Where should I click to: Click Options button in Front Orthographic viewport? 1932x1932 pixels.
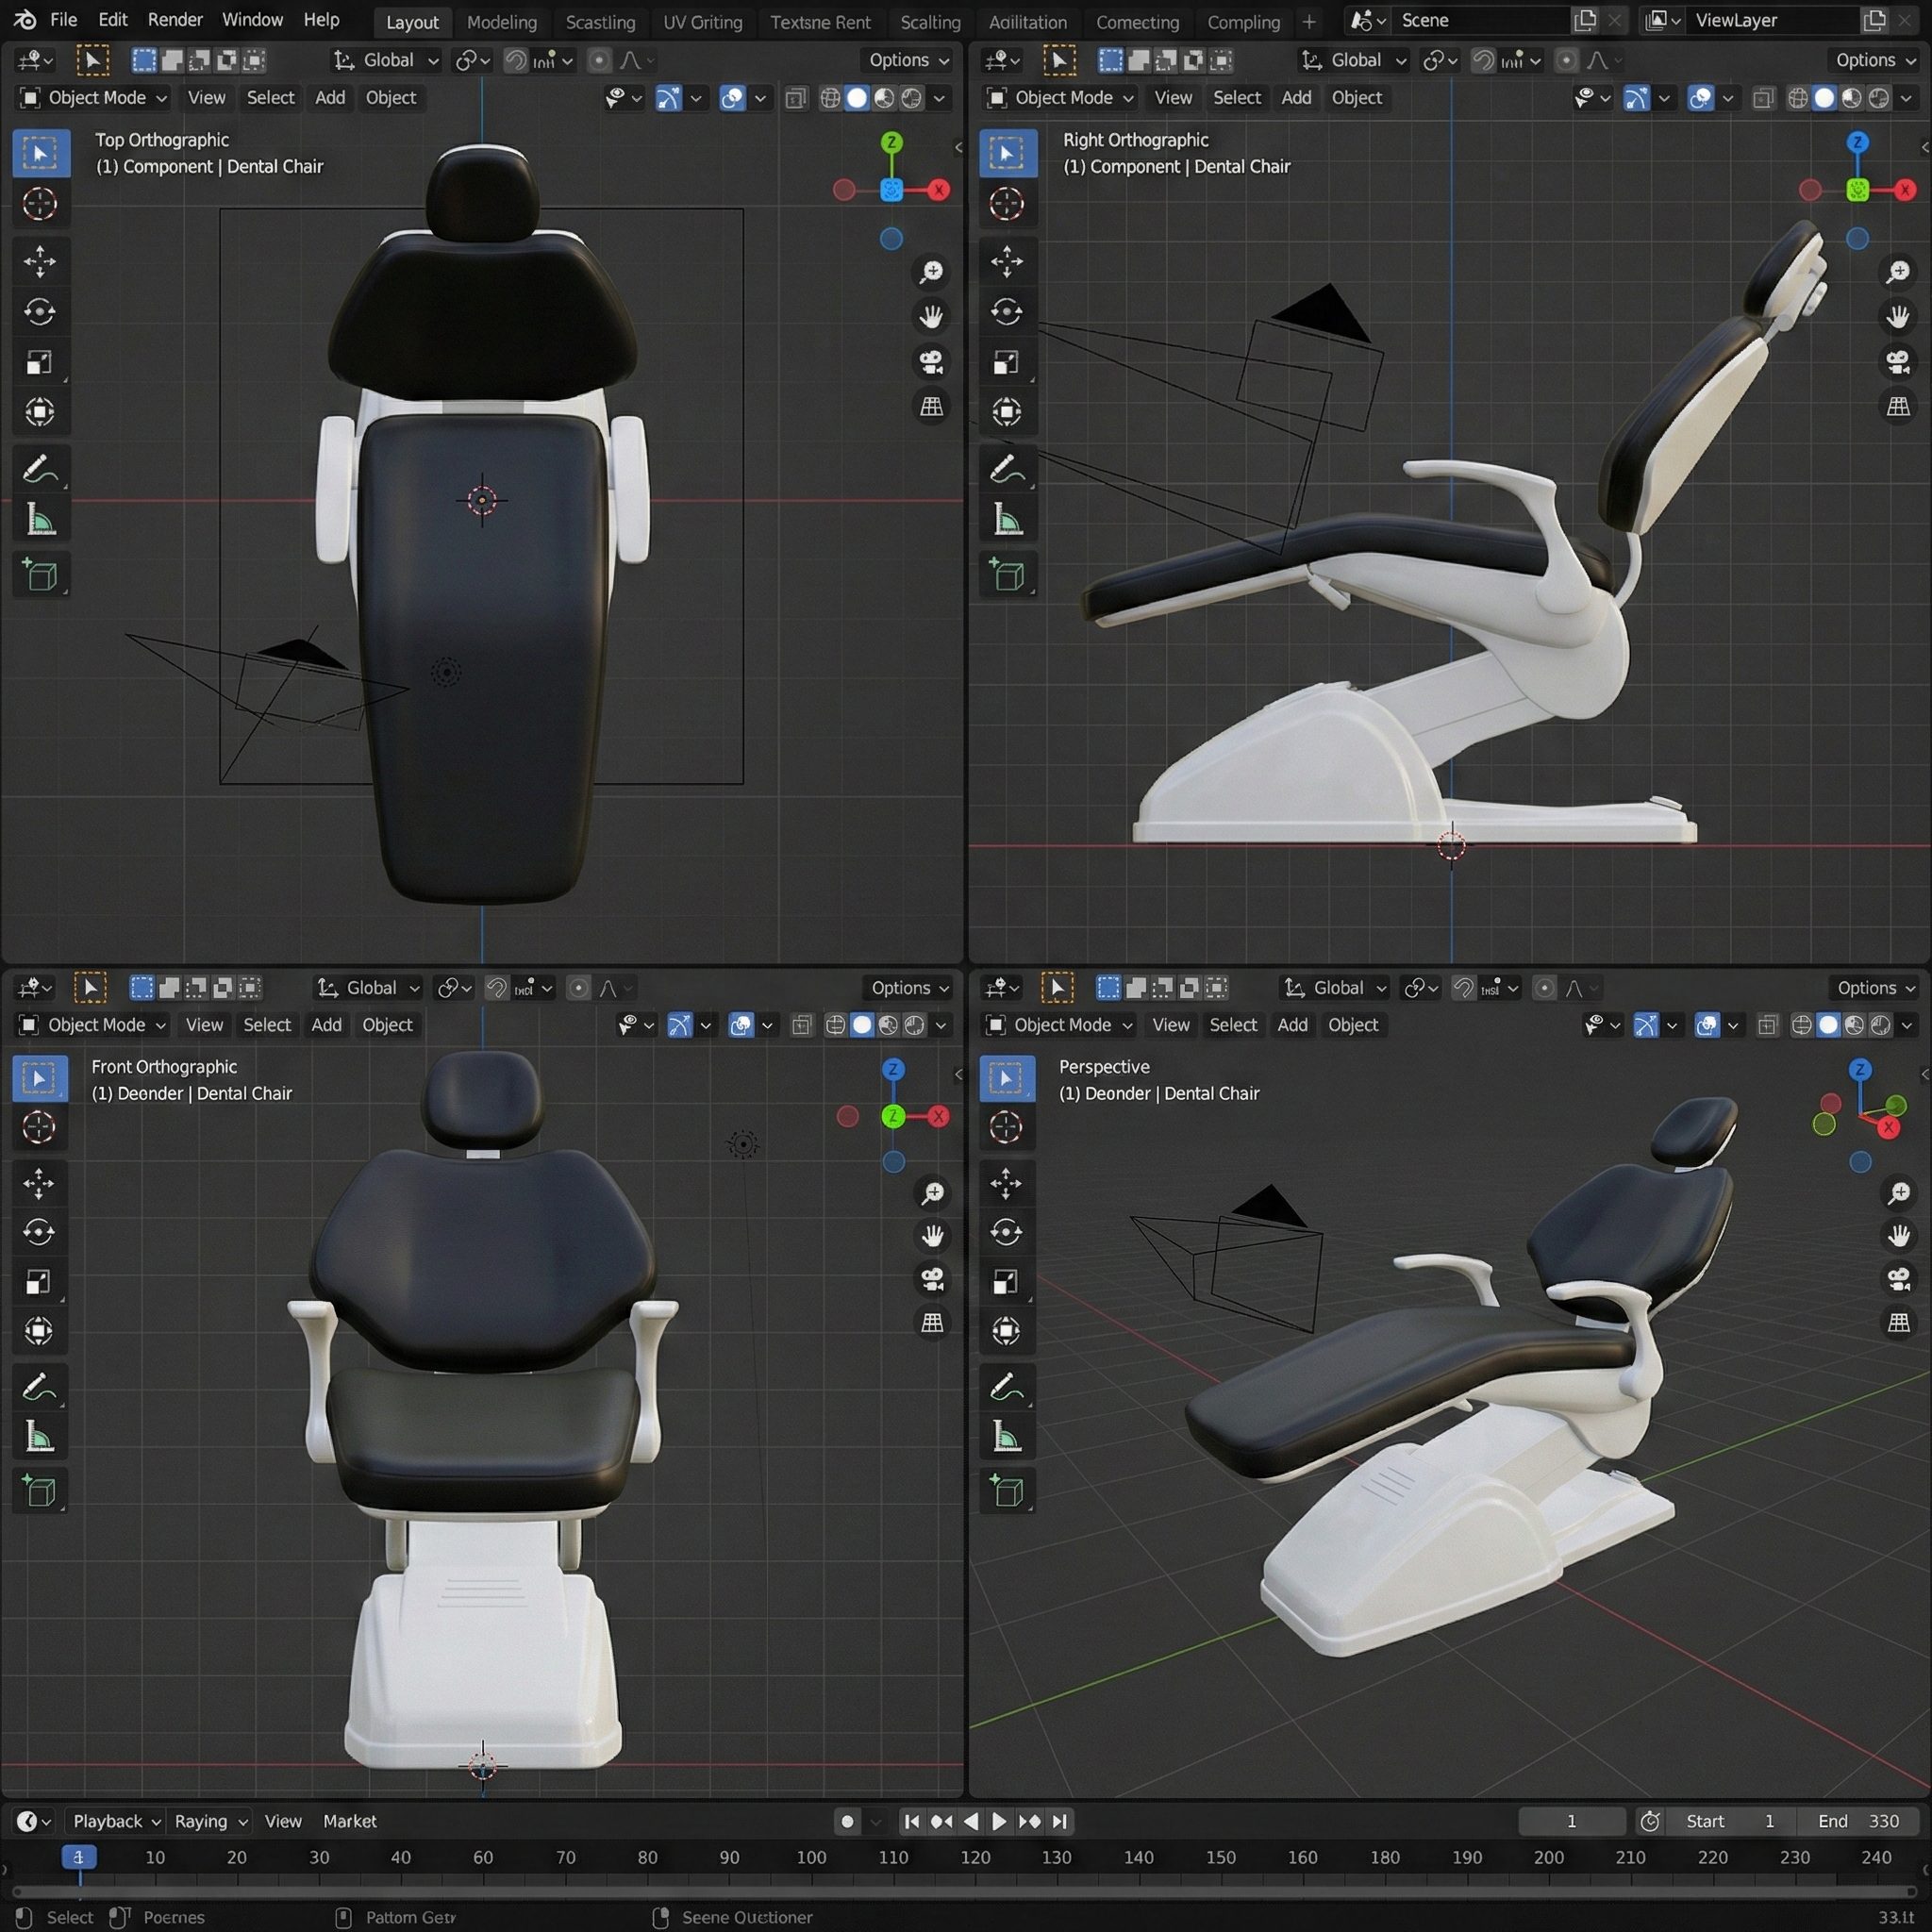(x=908, y=988)
